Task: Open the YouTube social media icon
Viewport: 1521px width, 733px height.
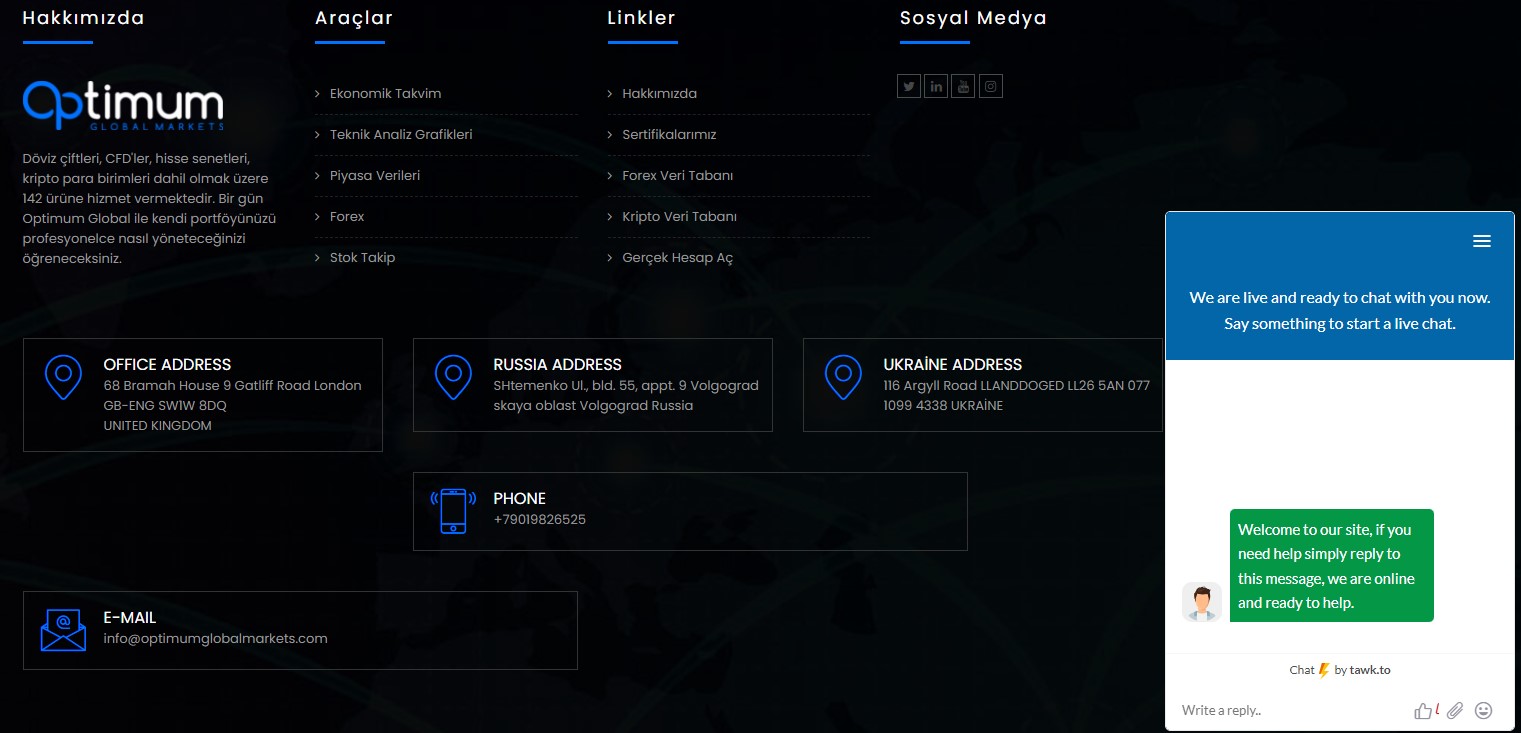Action: 963,86
